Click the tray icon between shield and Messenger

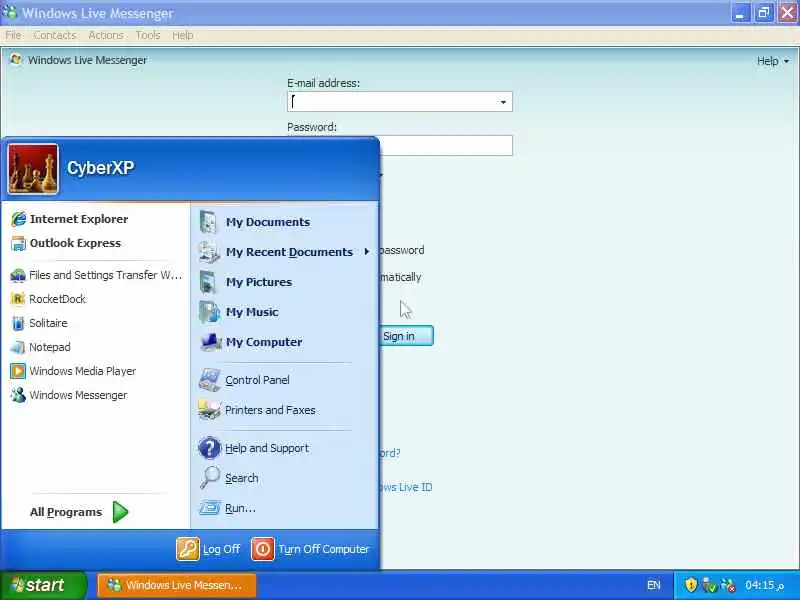[x=709, y=585]
